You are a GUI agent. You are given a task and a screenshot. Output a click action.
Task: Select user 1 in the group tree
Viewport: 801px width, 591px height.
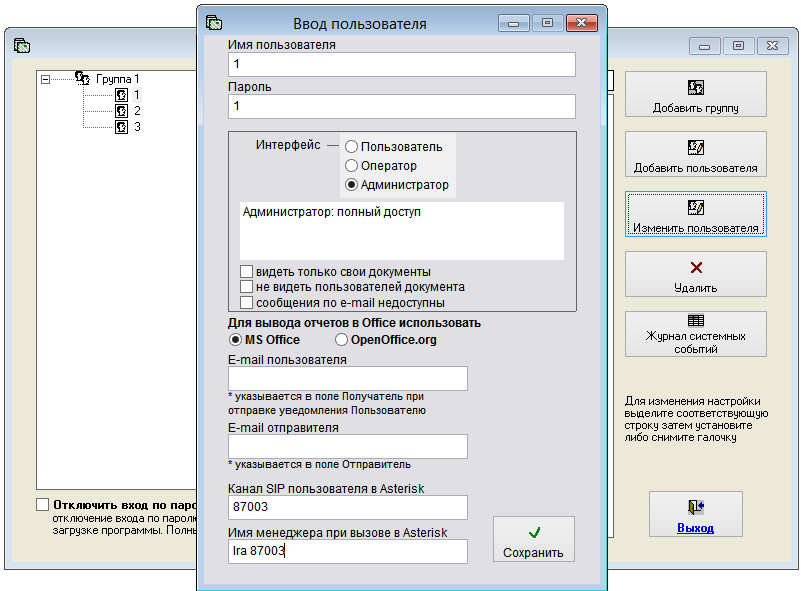pyautogui.click(x=136, y=95)
